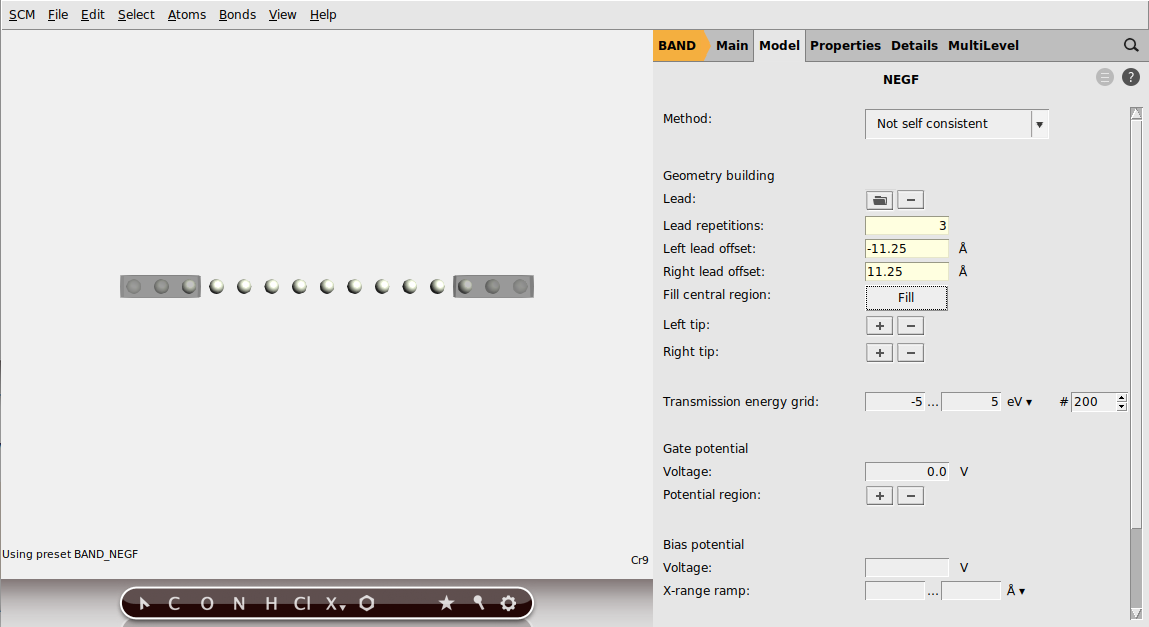Click the gear settings icon in toolbar
Screen dimensions: 1149x627
tap(508, 603)
